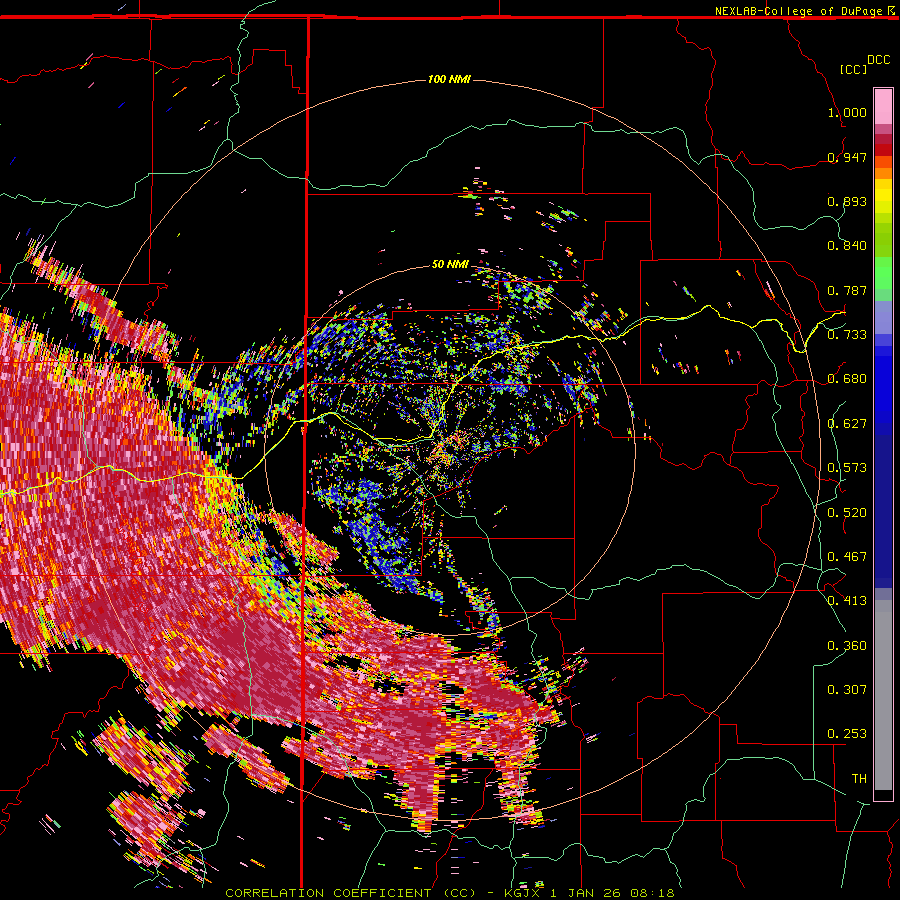The height and width of the screenshot is (900, 900).
Task: Select the 0.680 scale value
Action: pyautogui.click(x=847, y=379)
